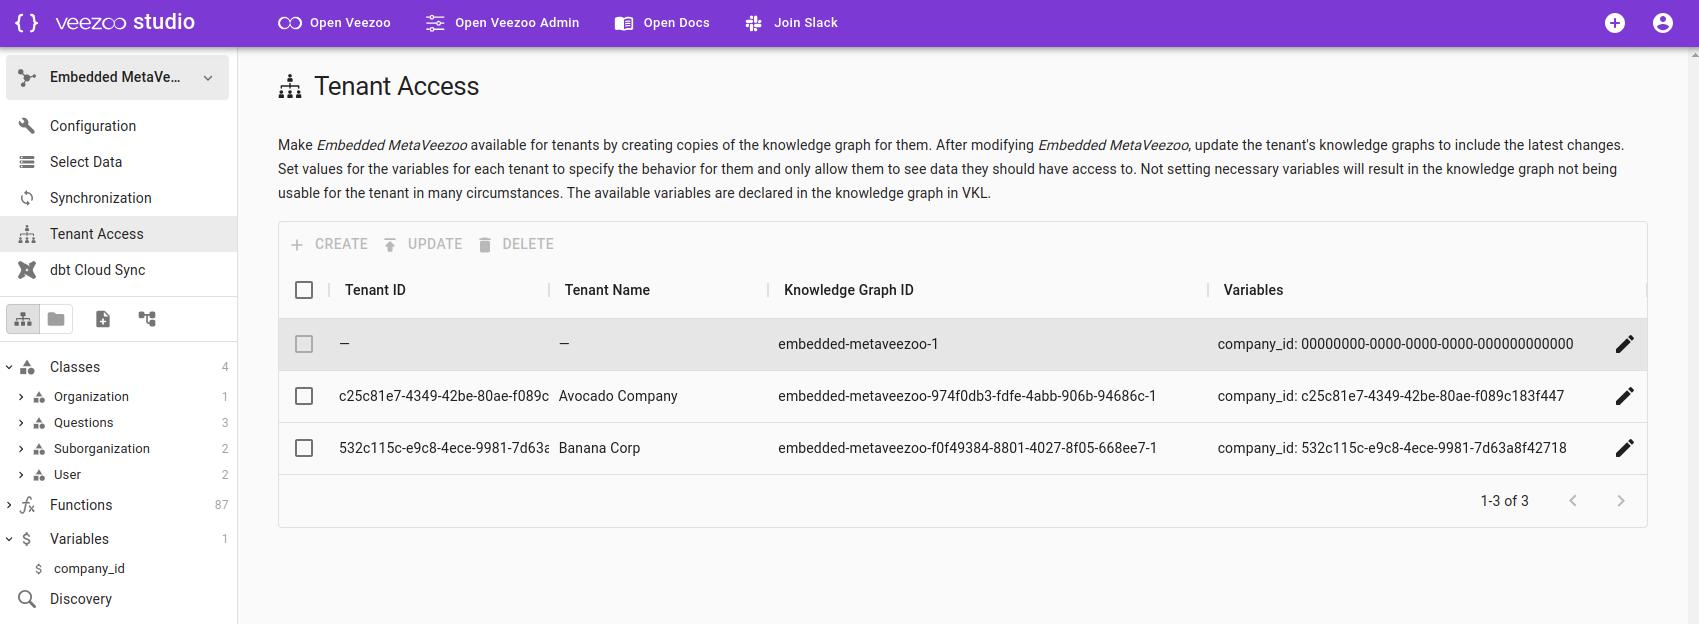Edit variables for Avocado Company row
This screenshot has width=1699, height=624.
[x=1625, y=396]
